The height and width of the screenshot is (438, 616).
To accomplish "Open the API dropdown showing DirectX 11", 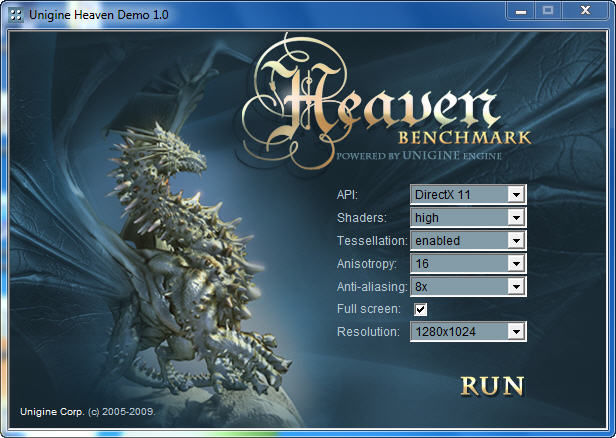I will (x=468, y=194).
